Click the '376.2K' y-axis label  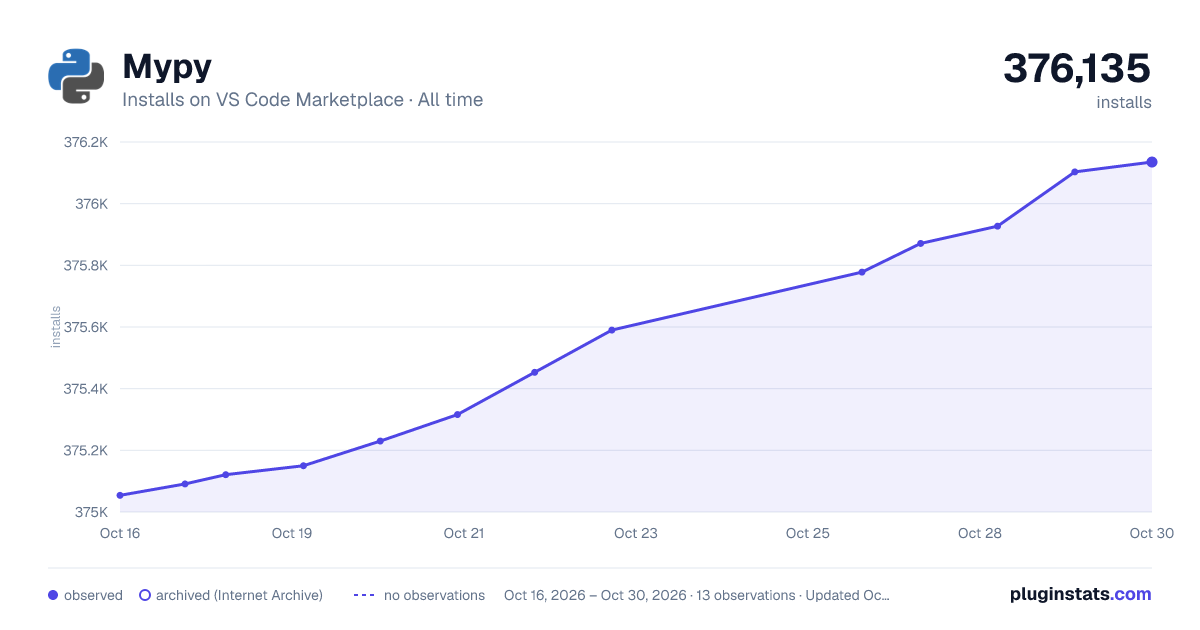85,142
